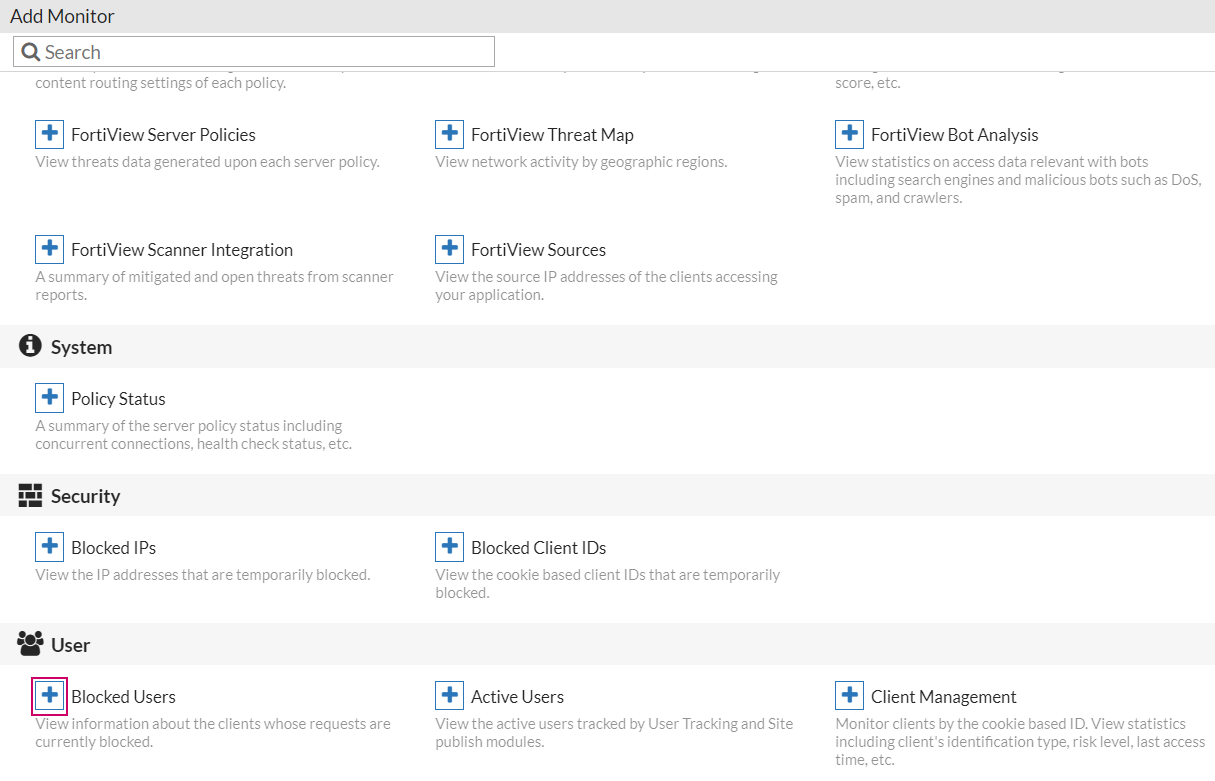The width and height of the screenshot is (1215, 781).
Task: Select the Security section header
Action: point(85,496)
